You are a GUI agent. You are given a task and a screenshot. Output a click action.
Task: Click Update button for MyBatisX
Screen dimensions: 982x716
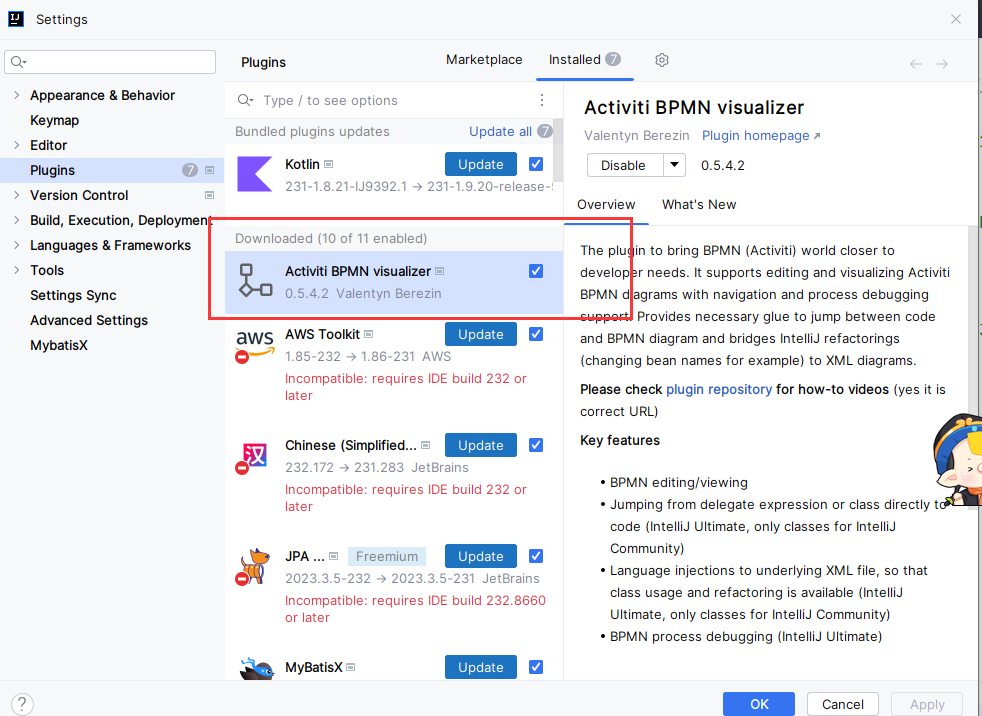click(x=481, y=667)
